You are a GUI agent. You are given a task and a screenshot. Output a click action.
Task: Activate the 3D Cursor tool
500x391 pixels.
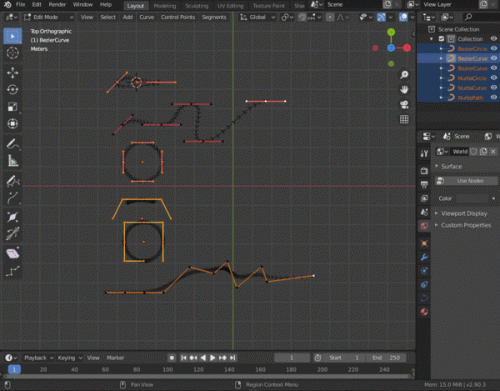[x=13, y=53]
